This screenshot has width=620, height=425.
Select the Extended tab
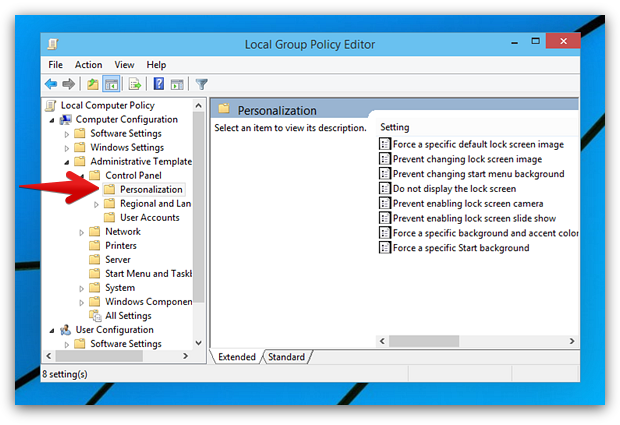pos(237,357)
